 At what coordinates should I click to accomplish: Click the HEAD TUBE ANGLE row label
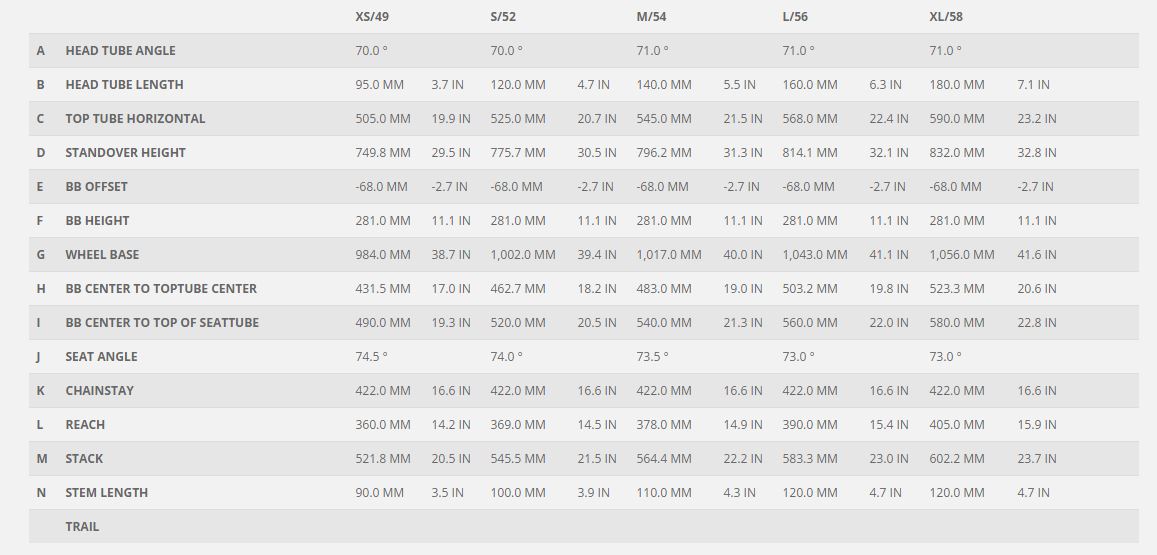(x=120, y=51)
